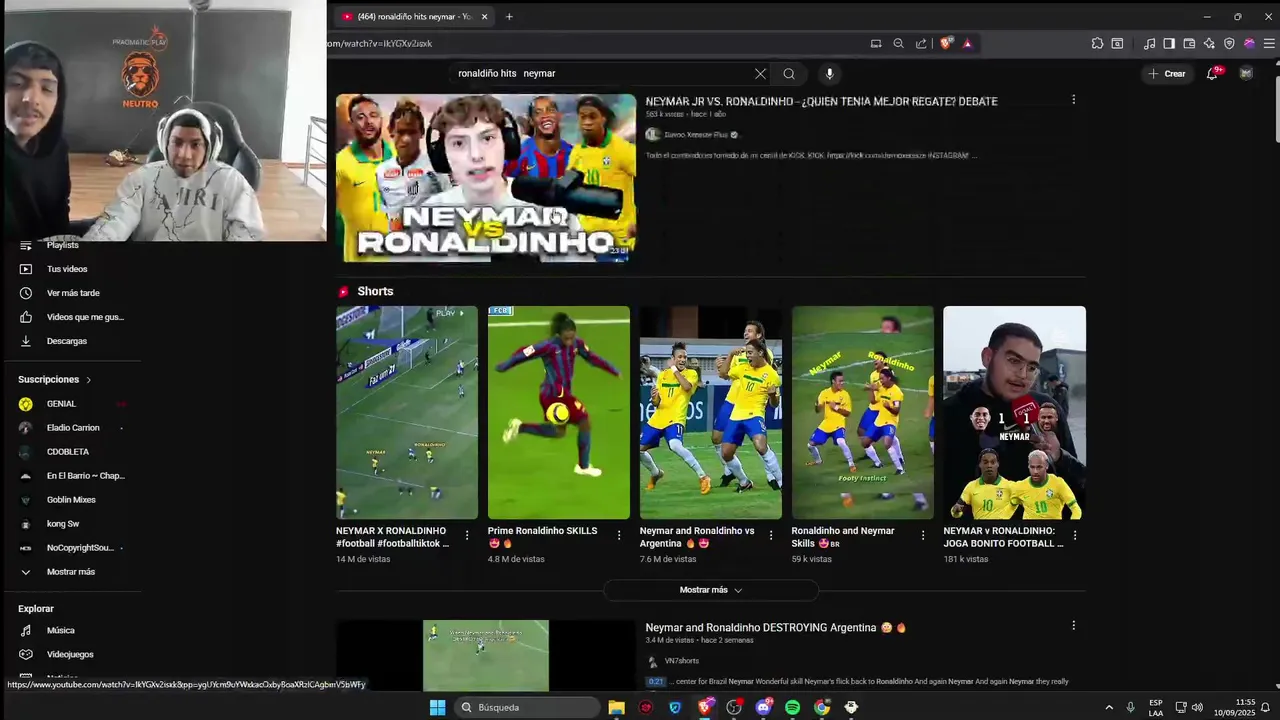
Task: Clear the YouTube search query with the X
Action: click(x=760, y=74)
